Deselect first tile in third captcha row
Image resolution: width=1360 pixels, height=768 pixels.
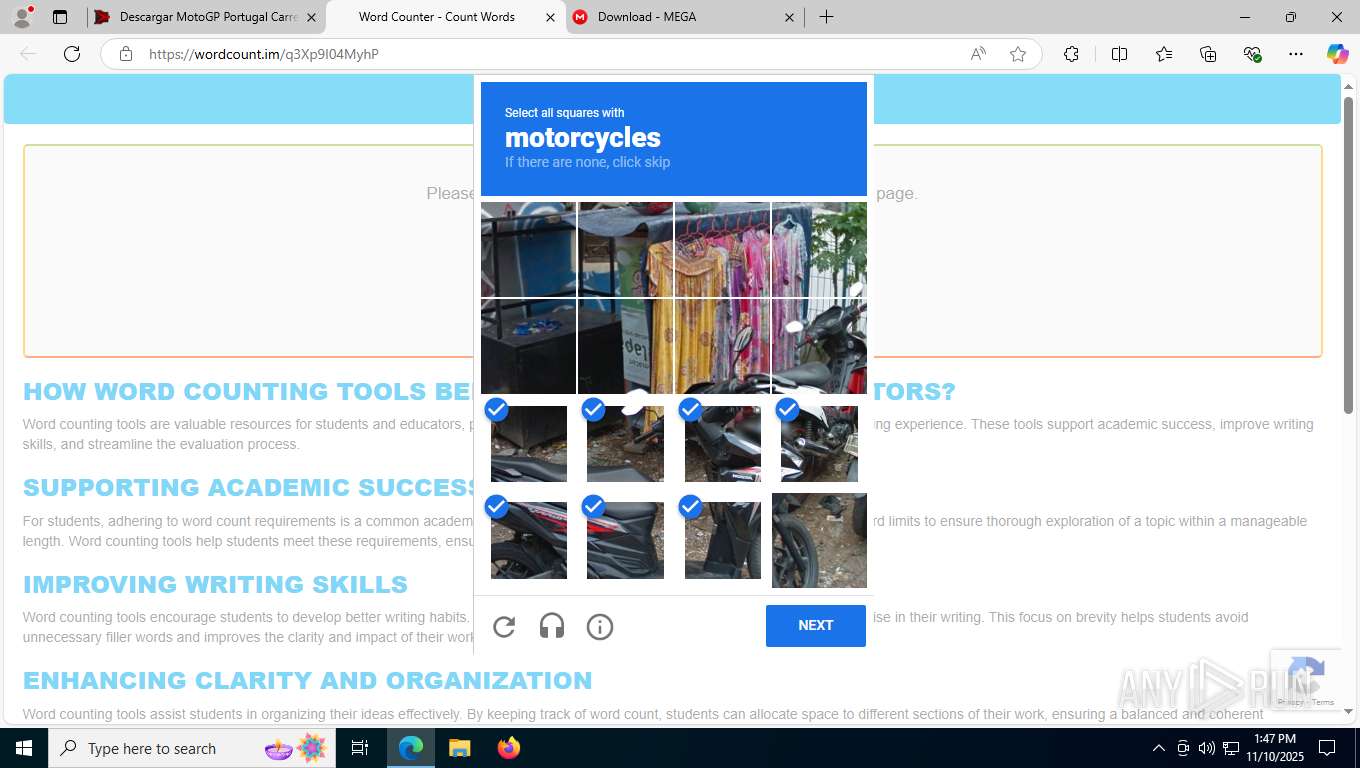point(528,443)
